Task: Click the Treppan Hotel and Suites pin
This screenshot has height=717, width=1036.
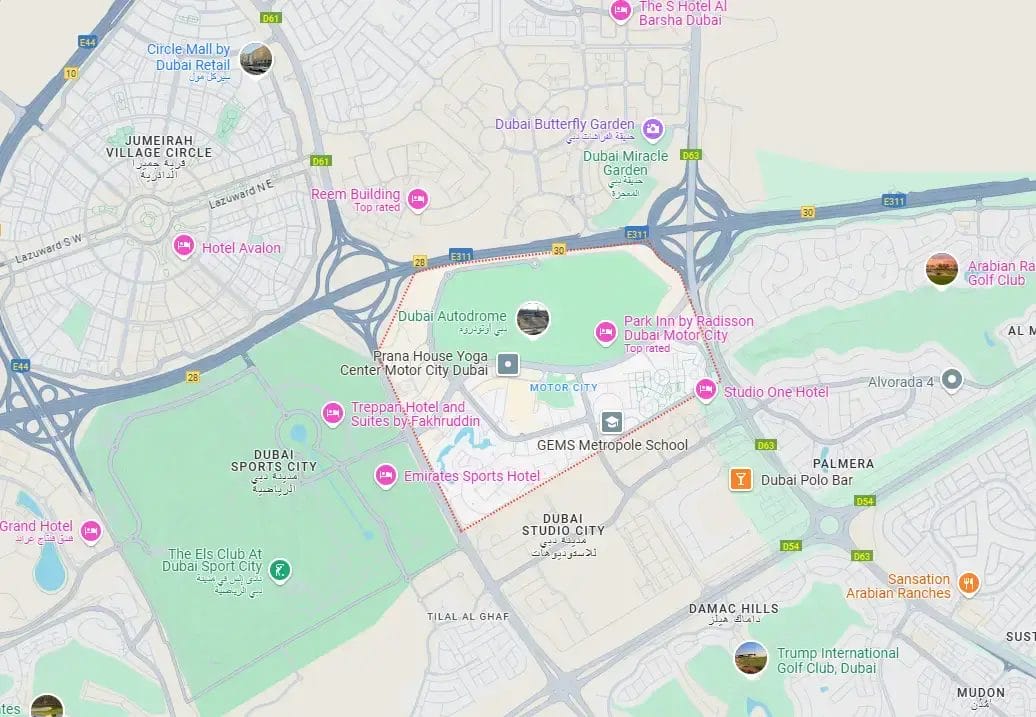Action: 332,414
